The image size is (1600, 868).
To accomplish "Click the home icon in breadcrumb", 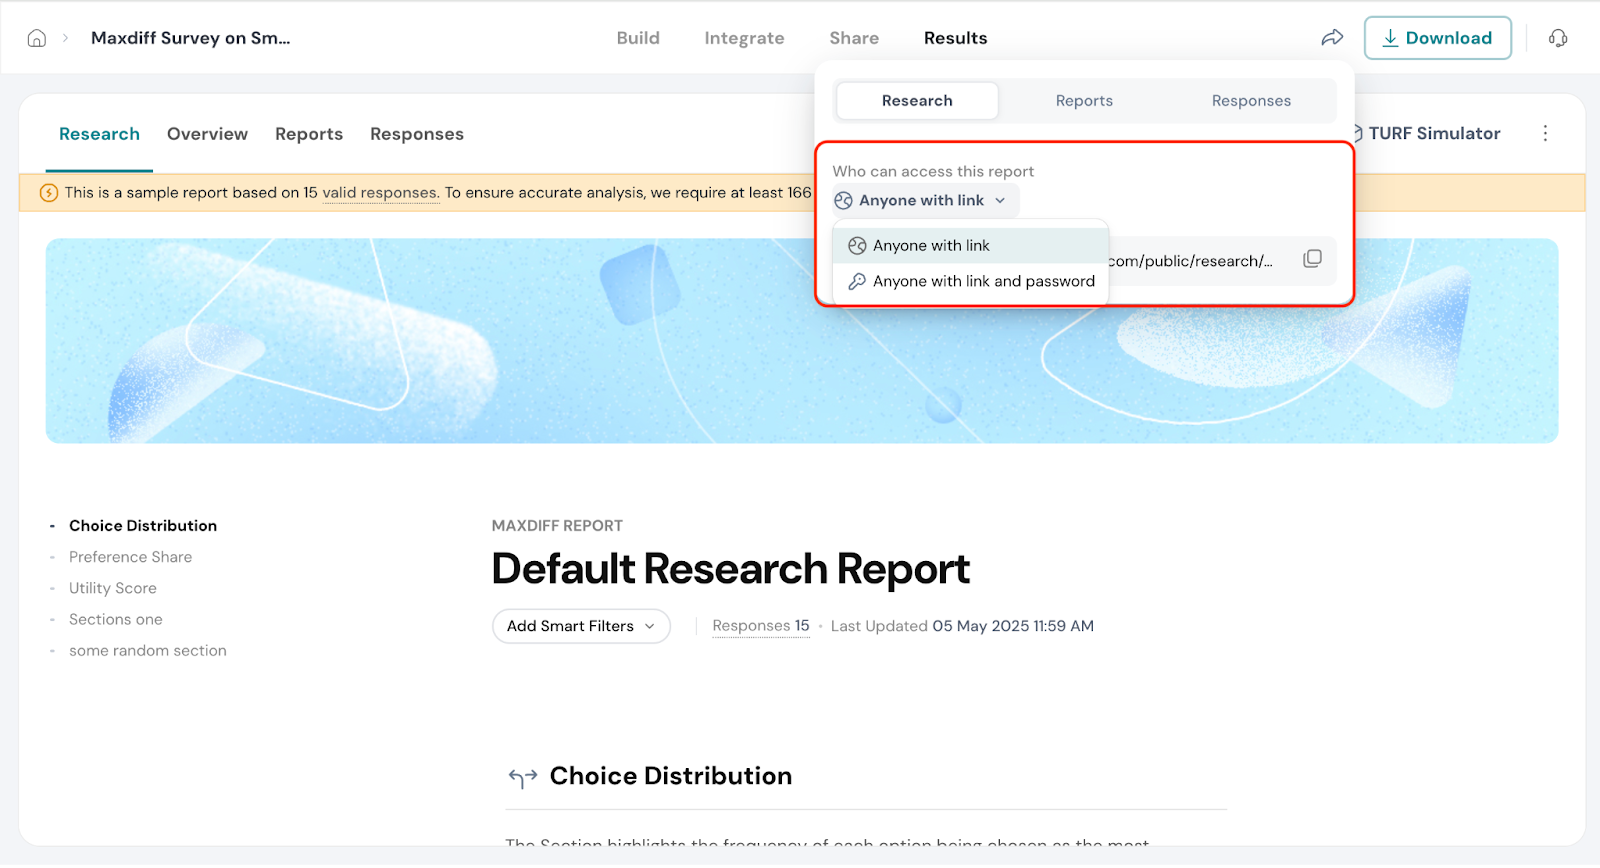I will [x=37, y=38].
